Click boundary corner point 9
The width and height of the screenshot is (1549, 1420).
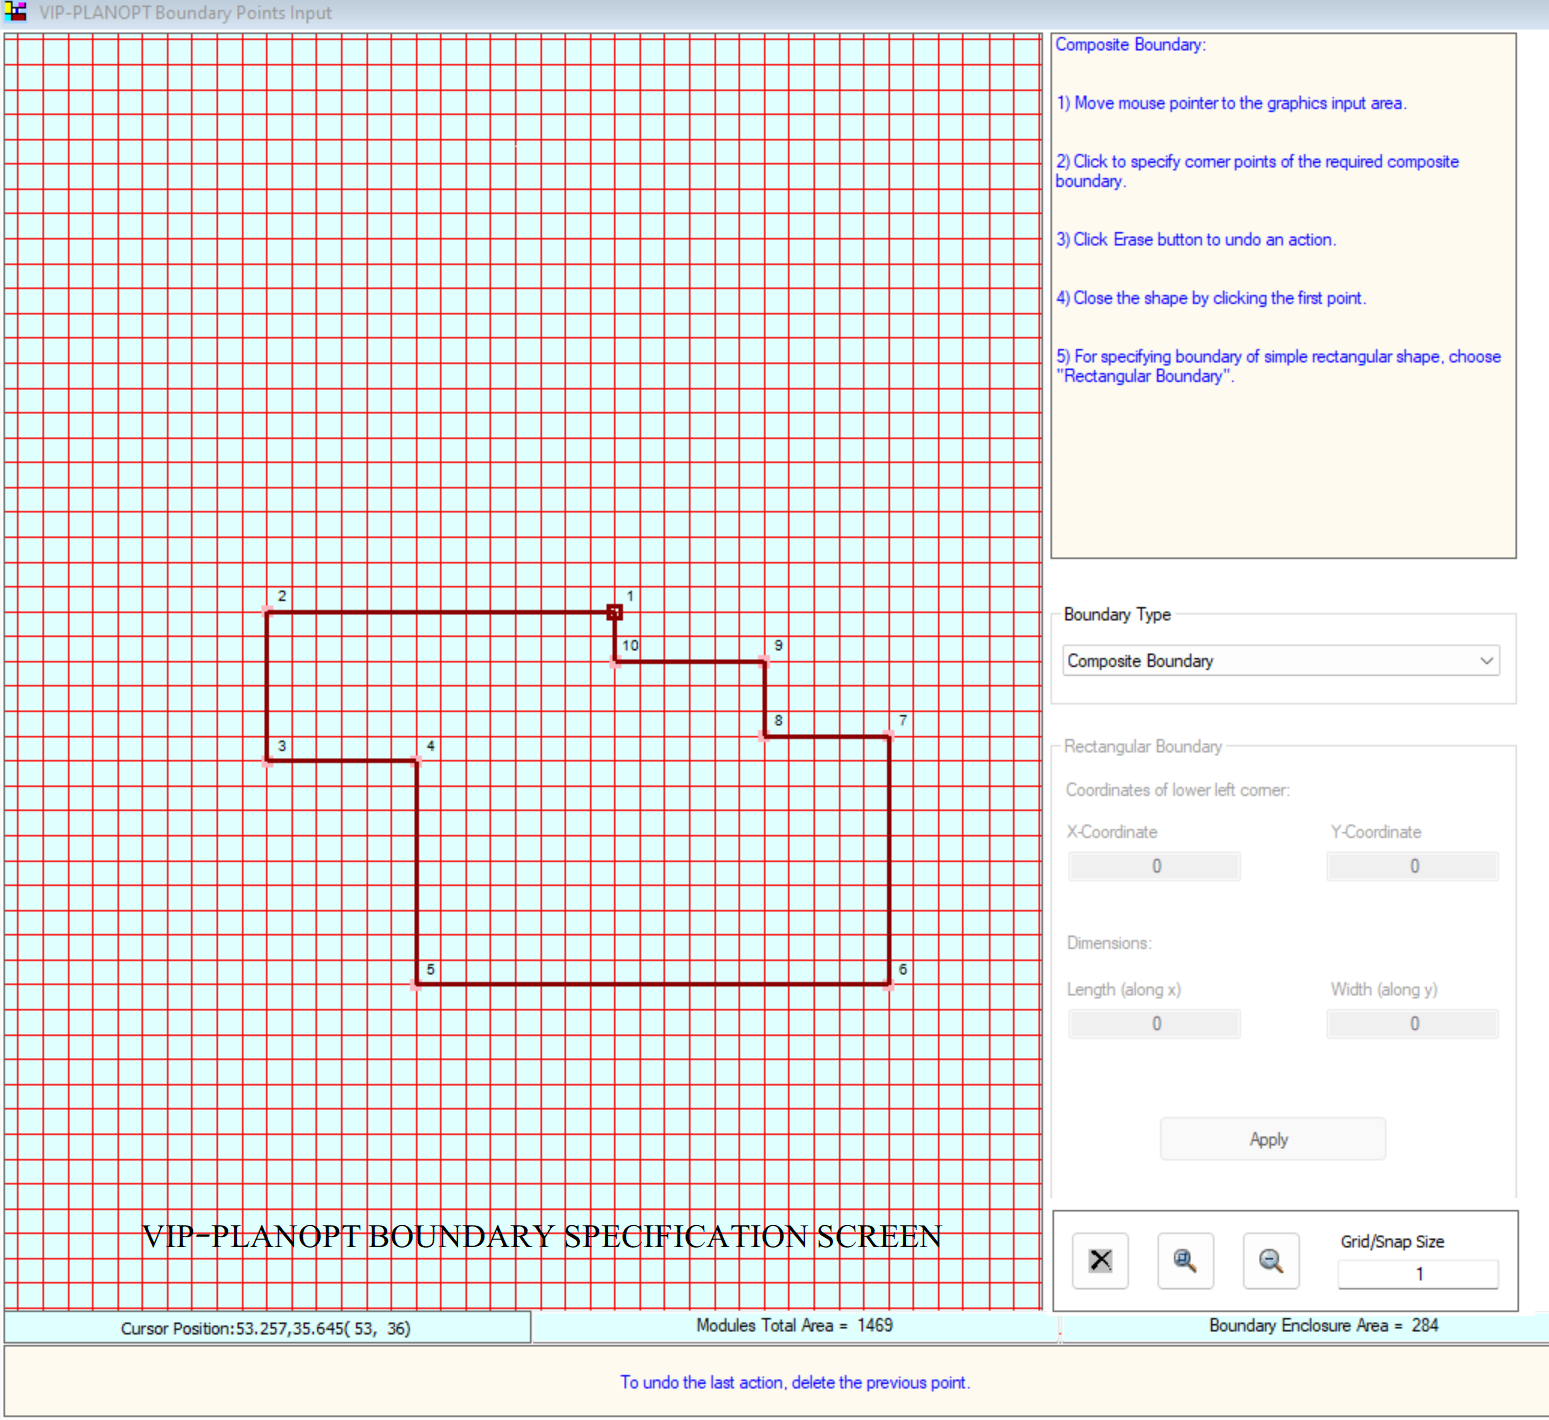(765, 661)
